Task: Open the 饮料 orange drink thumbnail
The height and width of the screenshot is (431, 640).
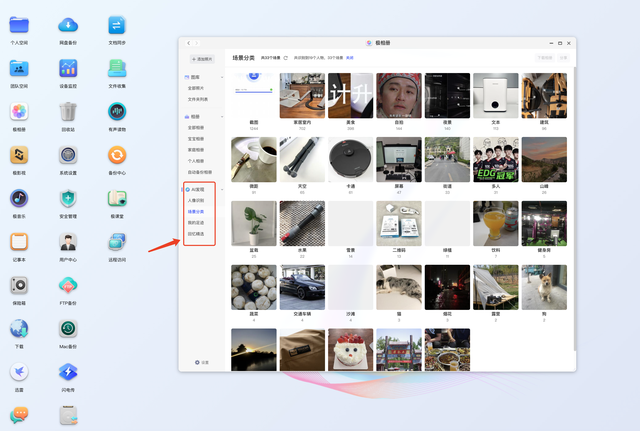Action: [496, 223]
